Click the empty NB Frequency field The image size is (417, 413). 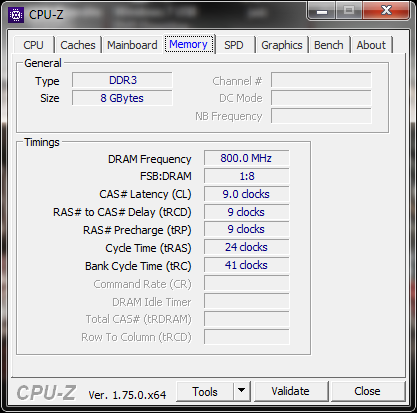click(x=321, y=116)
